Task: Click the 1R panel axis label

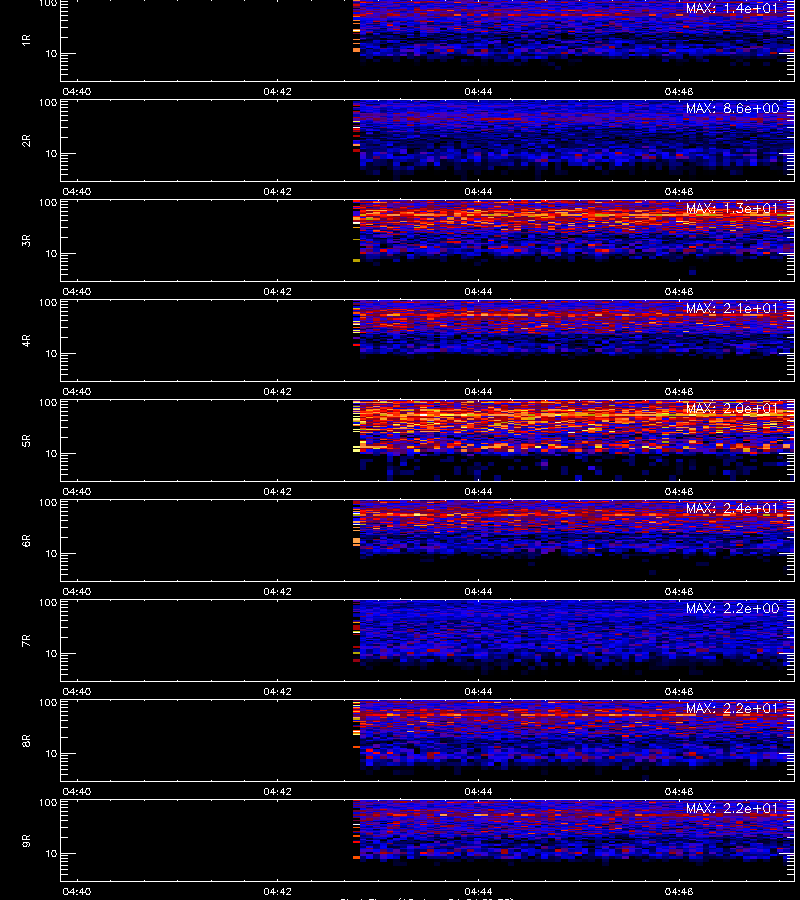Action: click(x=26, y=40)
